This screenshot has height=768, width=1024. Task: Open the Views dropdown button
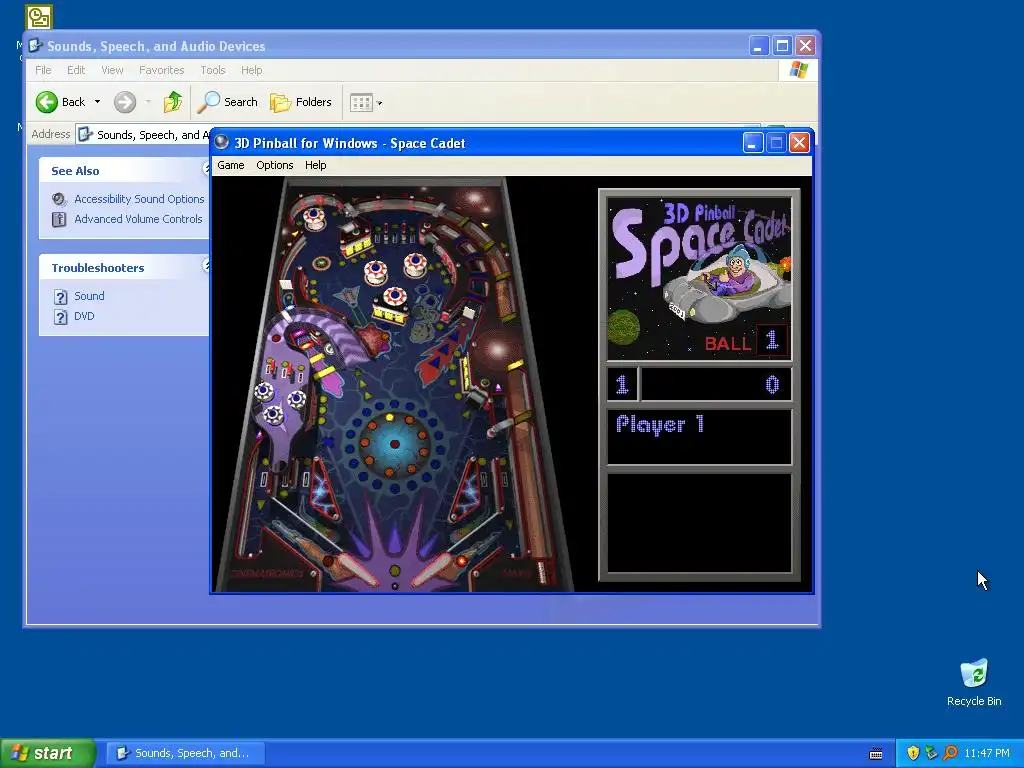point(366,103)
